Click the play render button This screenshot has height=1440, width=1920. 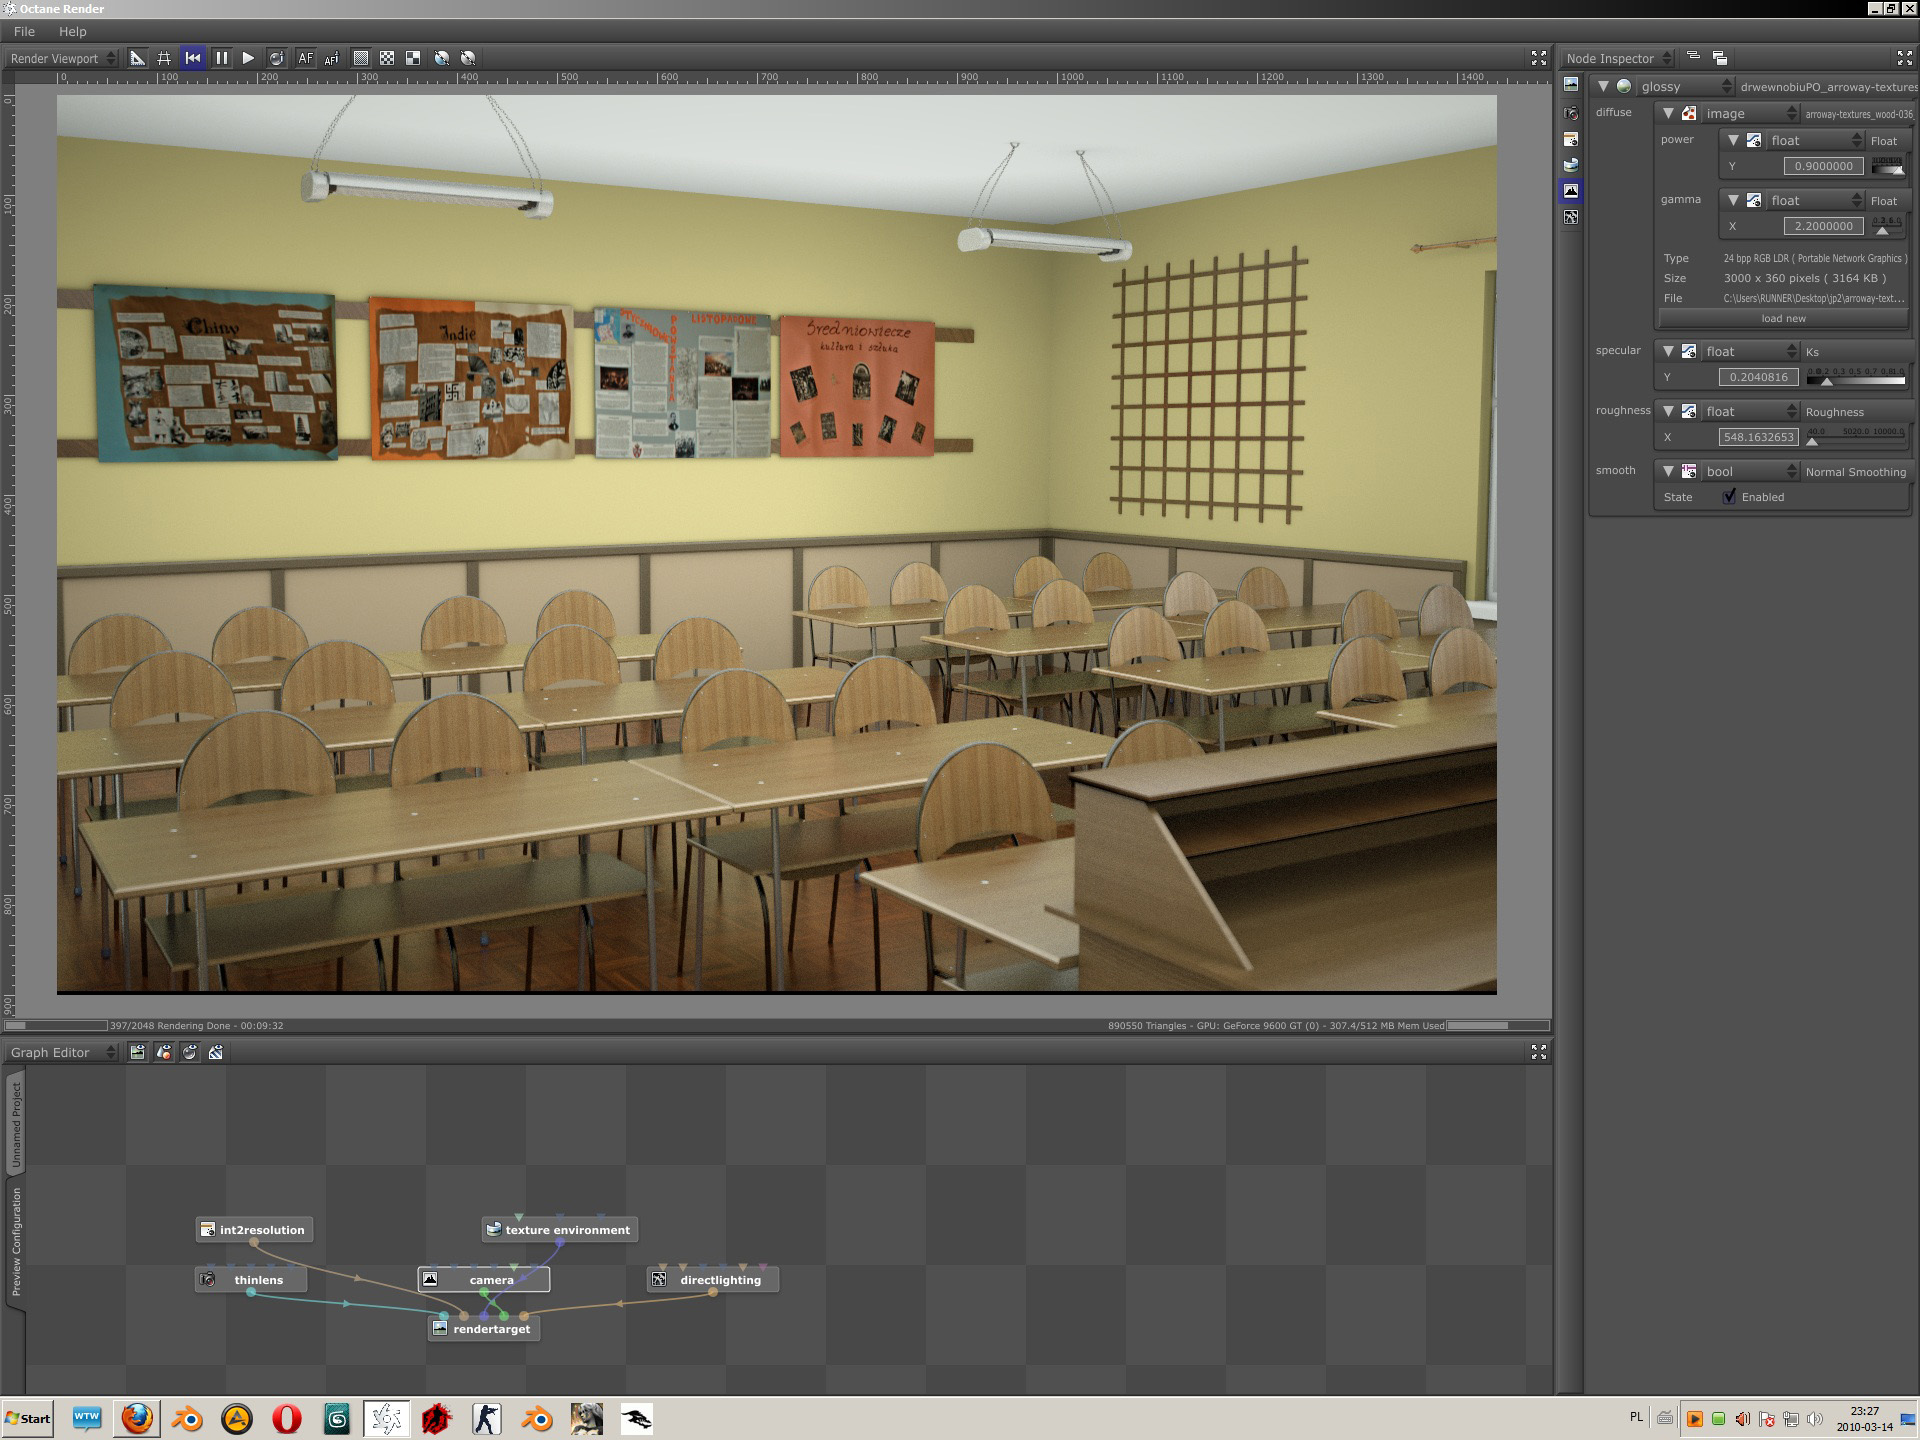pyautogui.click(x=248, y=58)
